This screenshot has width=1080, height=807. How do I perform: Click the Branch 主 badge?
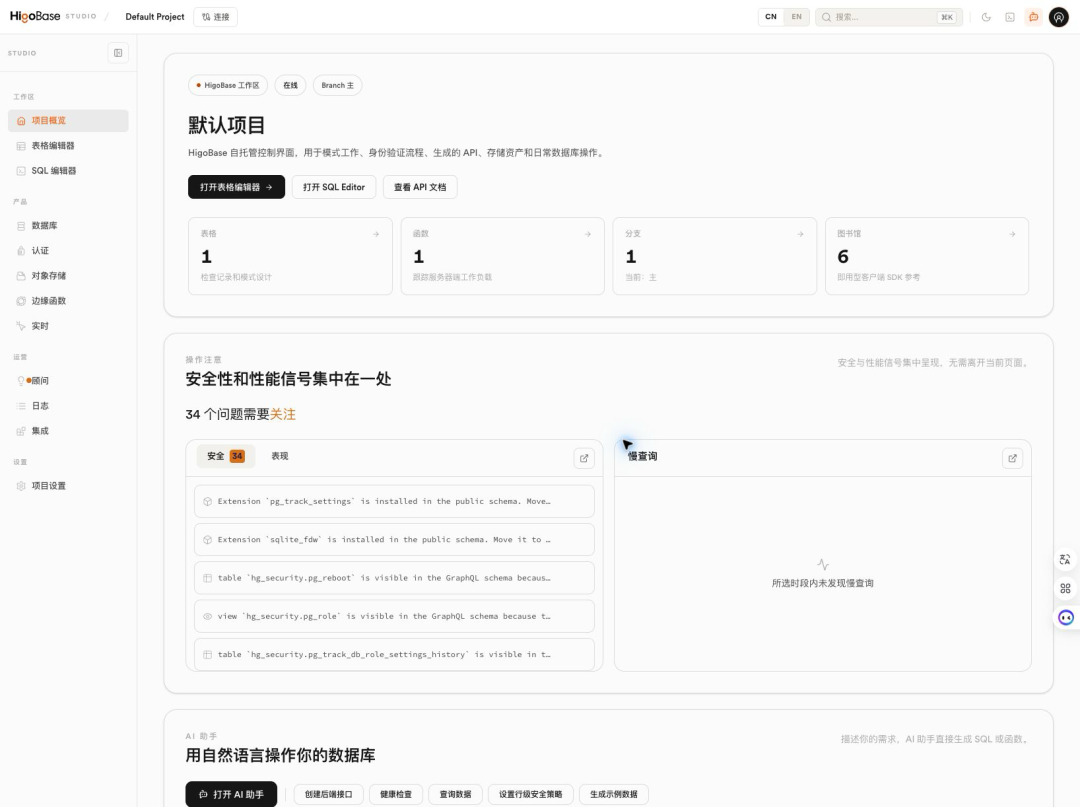pos(338,85)
